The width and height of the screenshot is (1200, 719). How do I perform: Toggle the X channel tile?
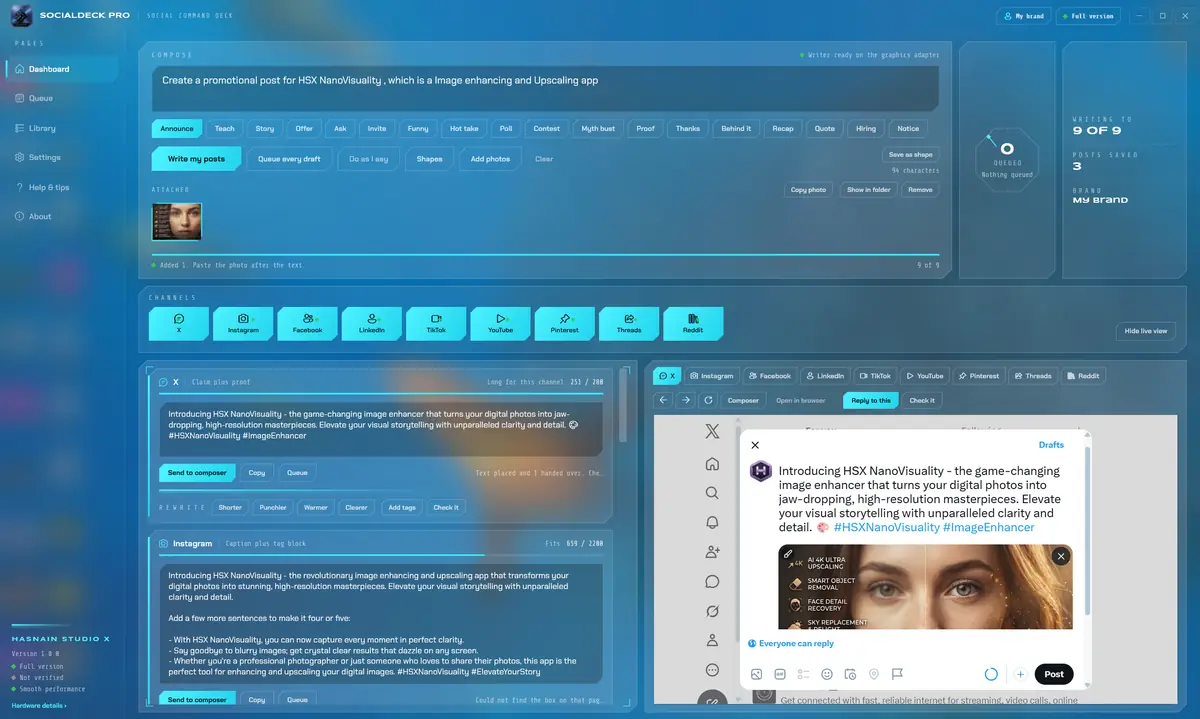click(179, 324)
